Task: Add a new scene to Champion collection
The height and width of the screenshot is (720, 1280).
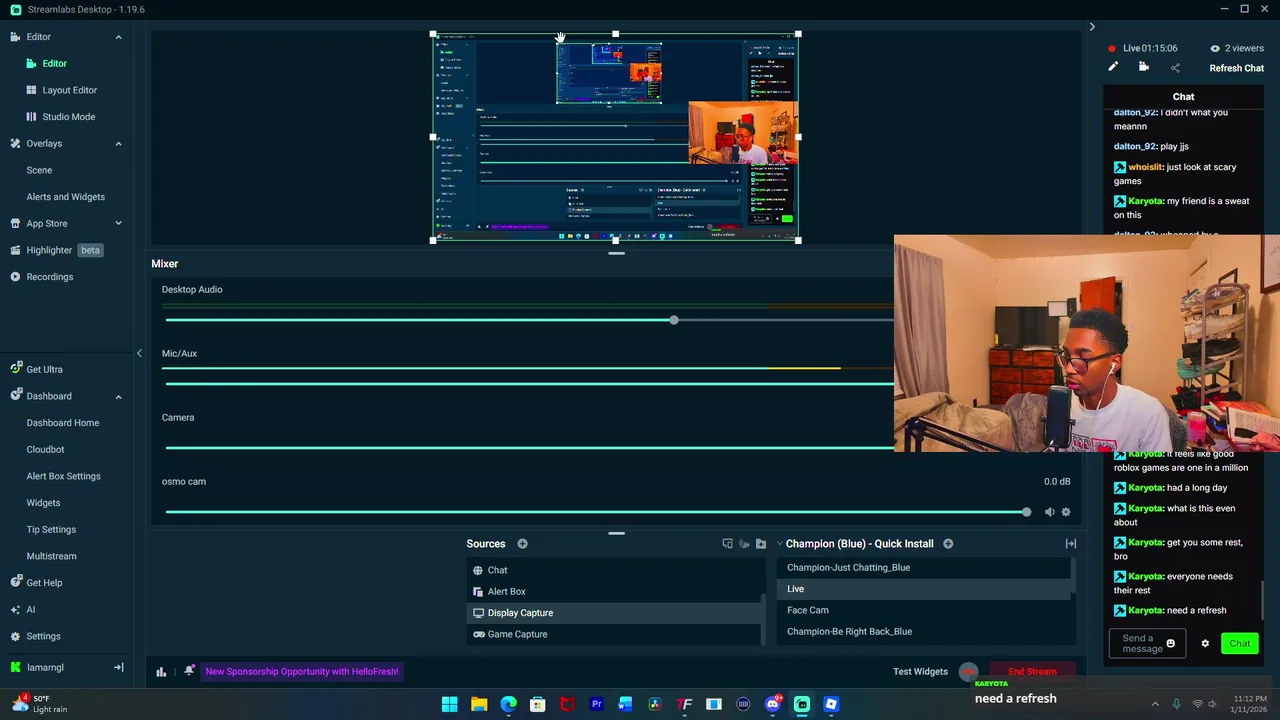Action: (948, 544)
